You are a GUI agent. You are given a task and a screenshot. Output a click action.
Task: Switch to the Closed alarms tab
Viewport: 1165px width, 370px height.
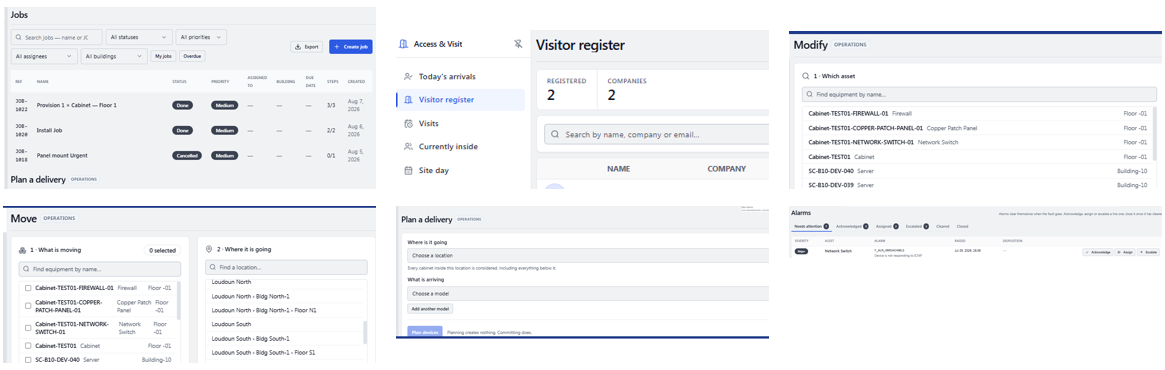pos(962,226)
